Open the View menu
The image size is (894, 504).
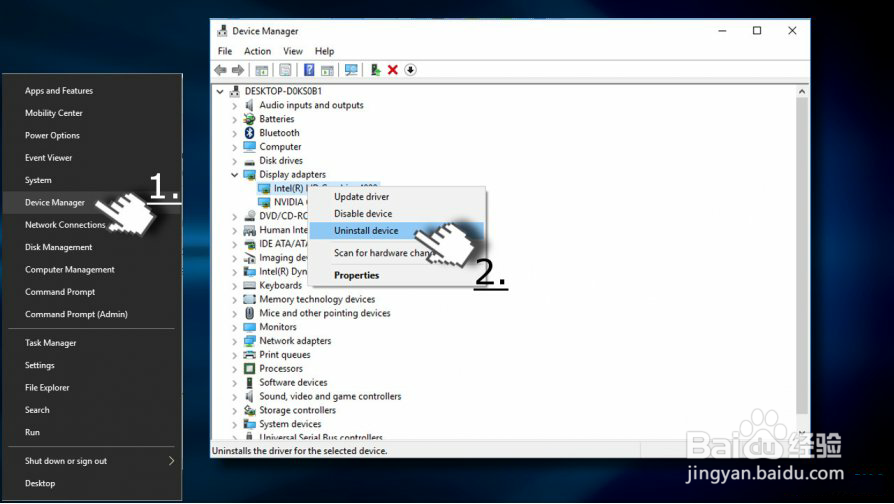292,51
